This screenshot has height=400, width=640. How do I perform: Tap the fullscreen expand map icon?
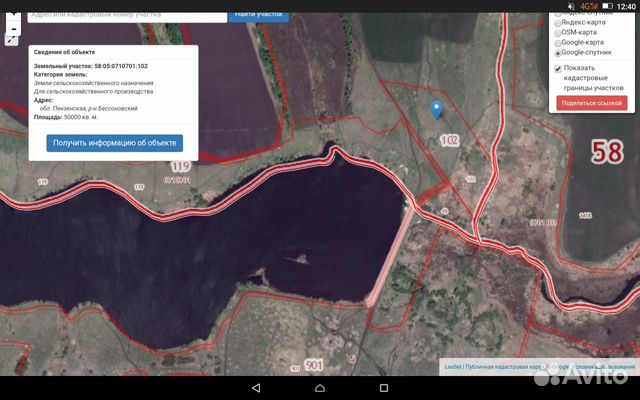[x=10, y=40]
